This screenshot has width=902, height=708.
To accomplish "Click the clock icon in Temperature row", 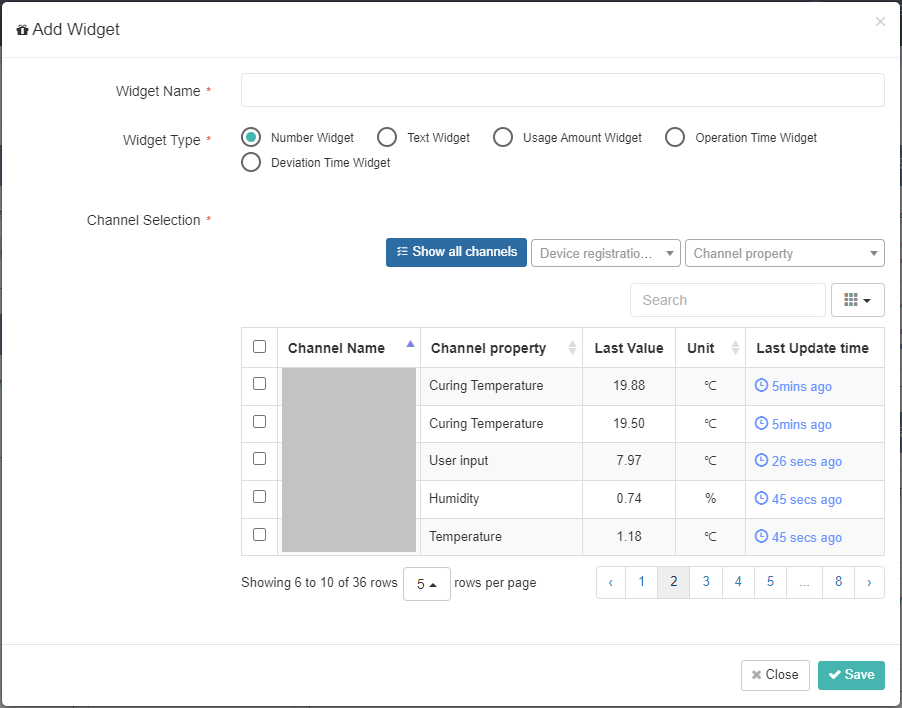I will (x=761, y=535).
